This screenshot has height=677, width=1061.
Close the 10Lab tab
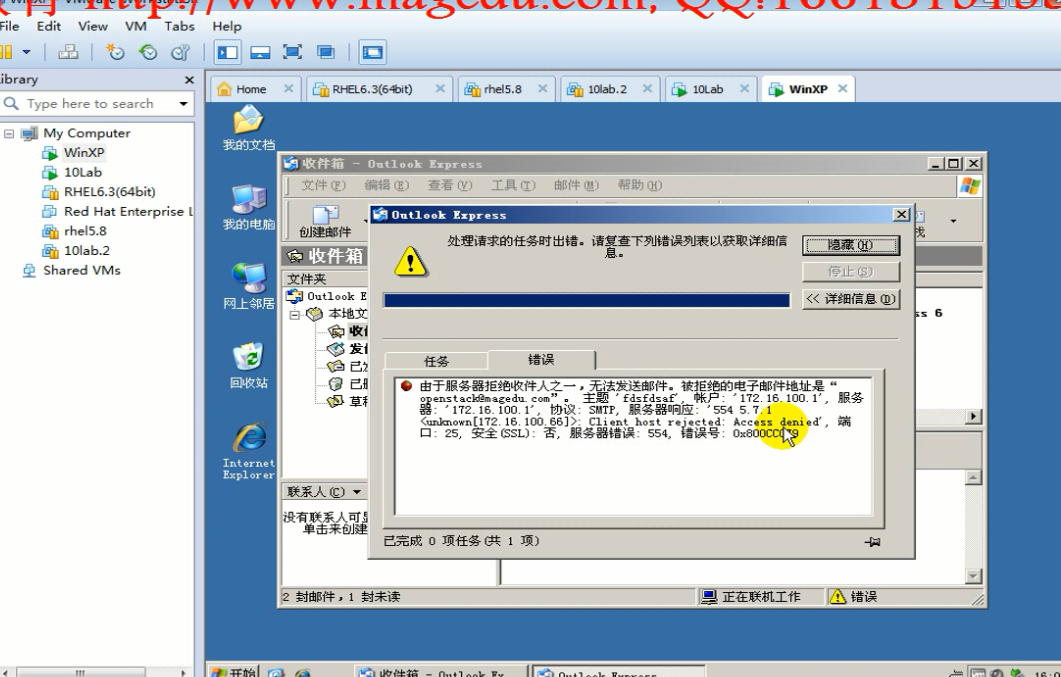(x=744, y=89)
